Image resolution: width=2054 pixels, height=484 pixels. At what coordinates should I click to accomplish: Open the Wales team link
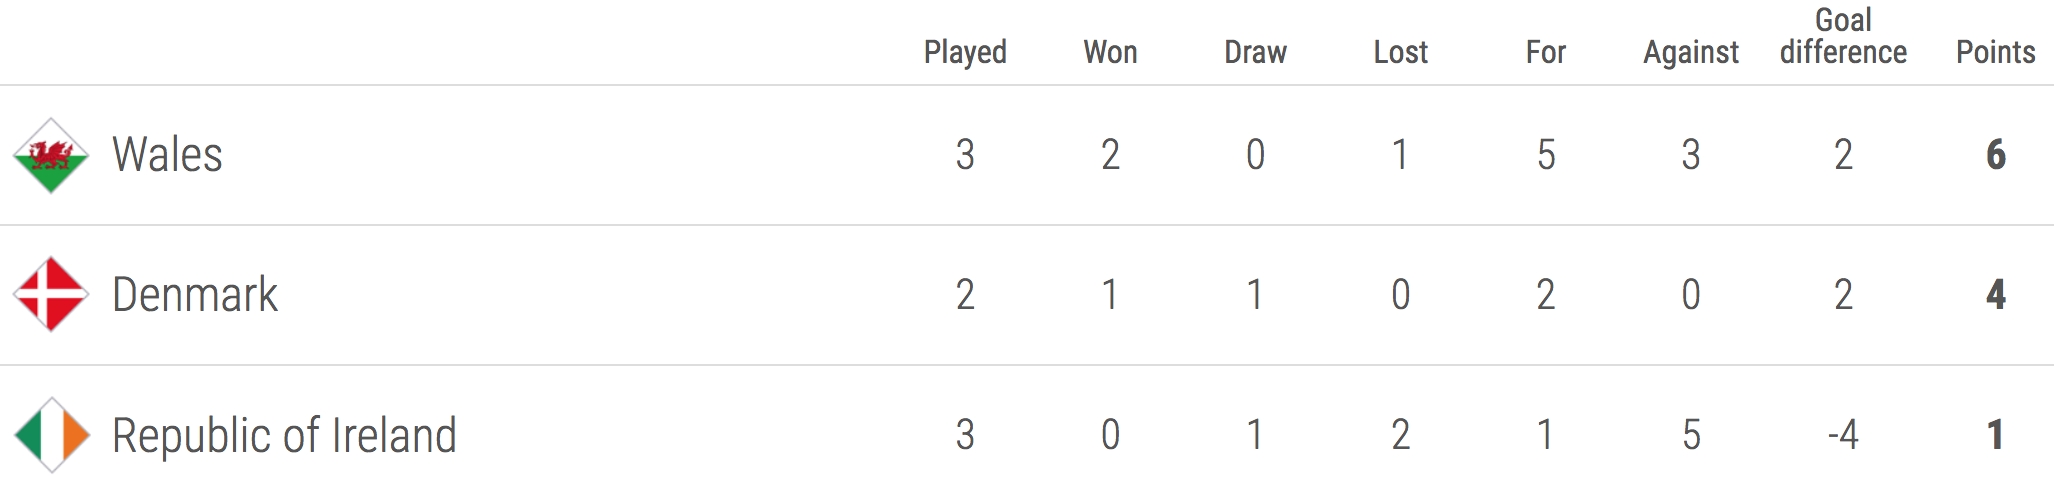(167, 155)
